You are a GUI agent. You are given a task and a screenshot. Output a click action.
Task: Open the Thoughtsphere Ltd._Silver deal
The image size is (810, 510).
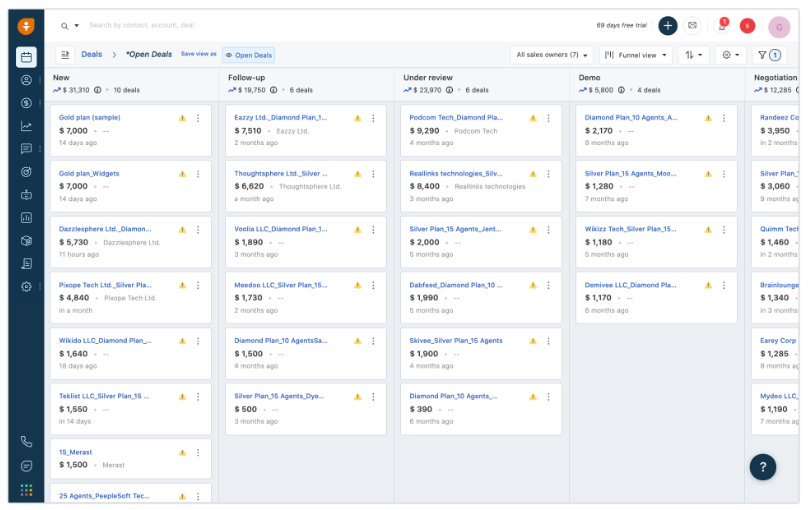click(x=281, y=174)
